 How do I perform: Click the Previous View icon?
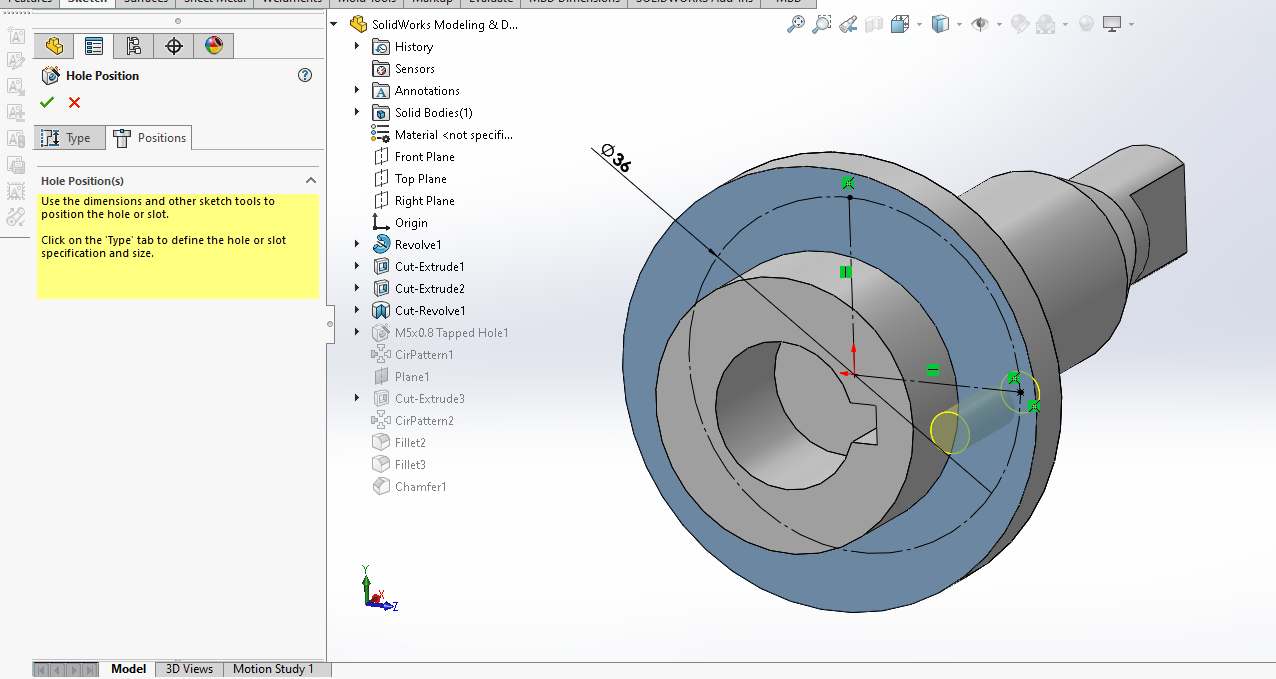point(847,24)
